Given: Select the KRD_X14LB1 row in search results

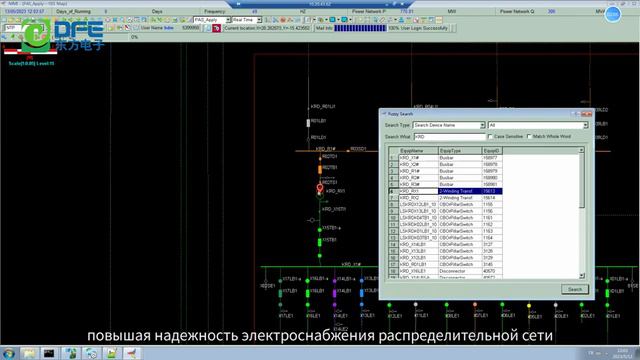Looking at the screenshot, I should [x=445, y=244].
